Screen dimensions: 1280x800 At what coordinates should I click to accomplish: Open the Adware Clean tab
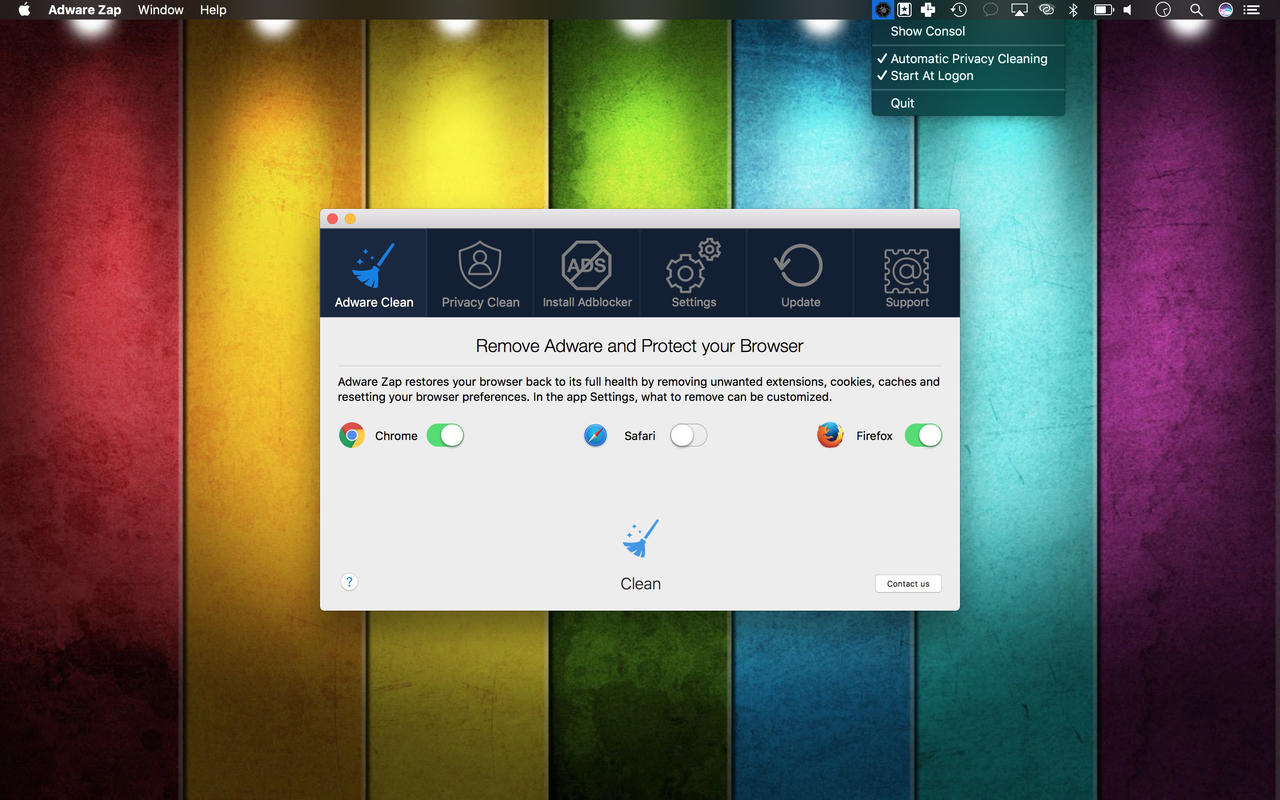coord(373,272)
